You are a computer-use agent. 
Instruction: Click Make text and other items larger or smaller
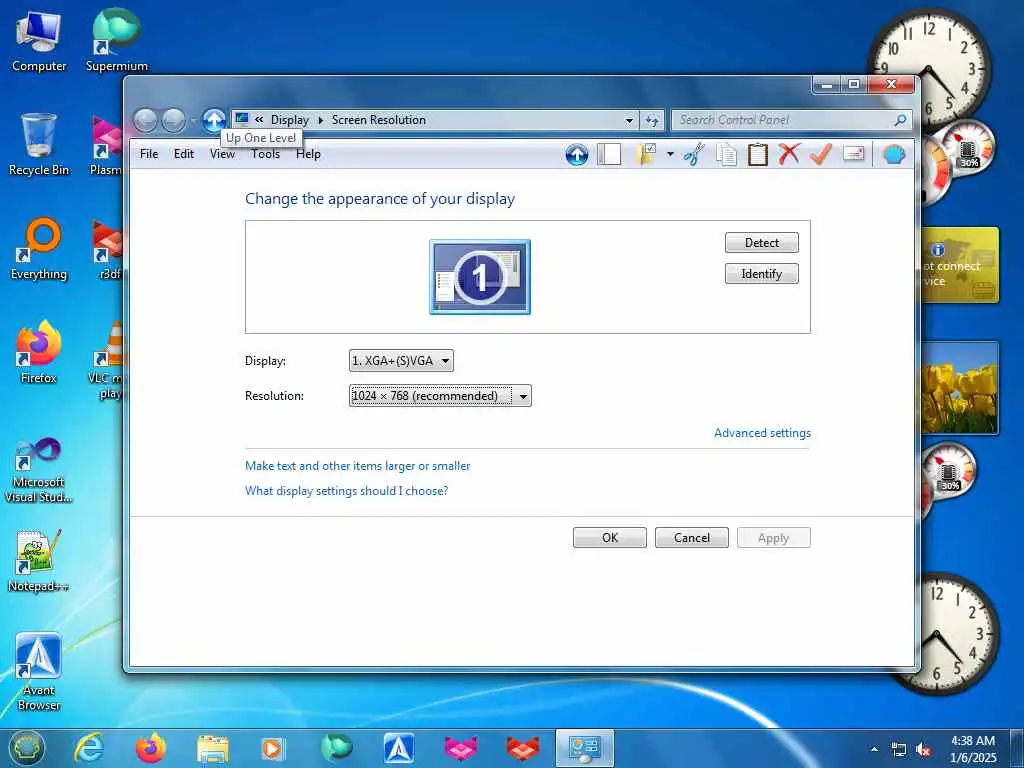click(357, 466)
